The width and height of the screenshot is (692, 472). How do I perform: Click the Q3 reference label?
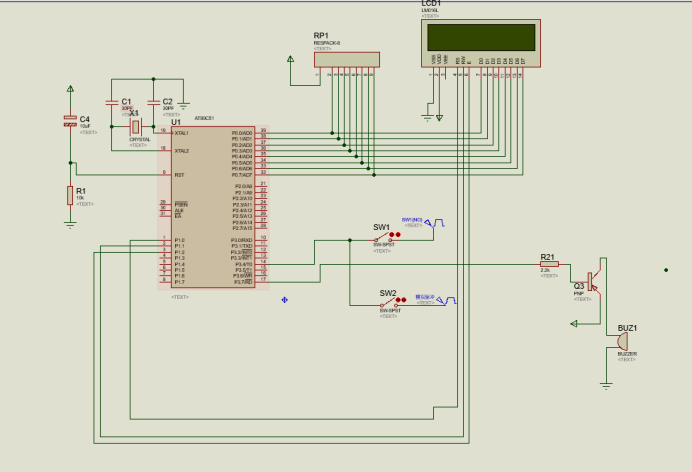pos(579,286)
